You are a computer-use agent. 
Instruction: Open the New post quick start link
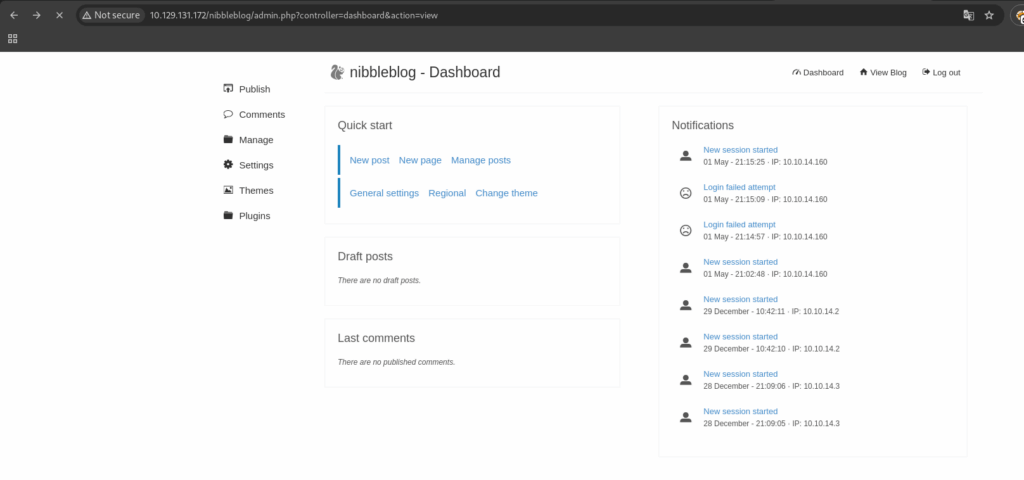click(x=370, y=160)
